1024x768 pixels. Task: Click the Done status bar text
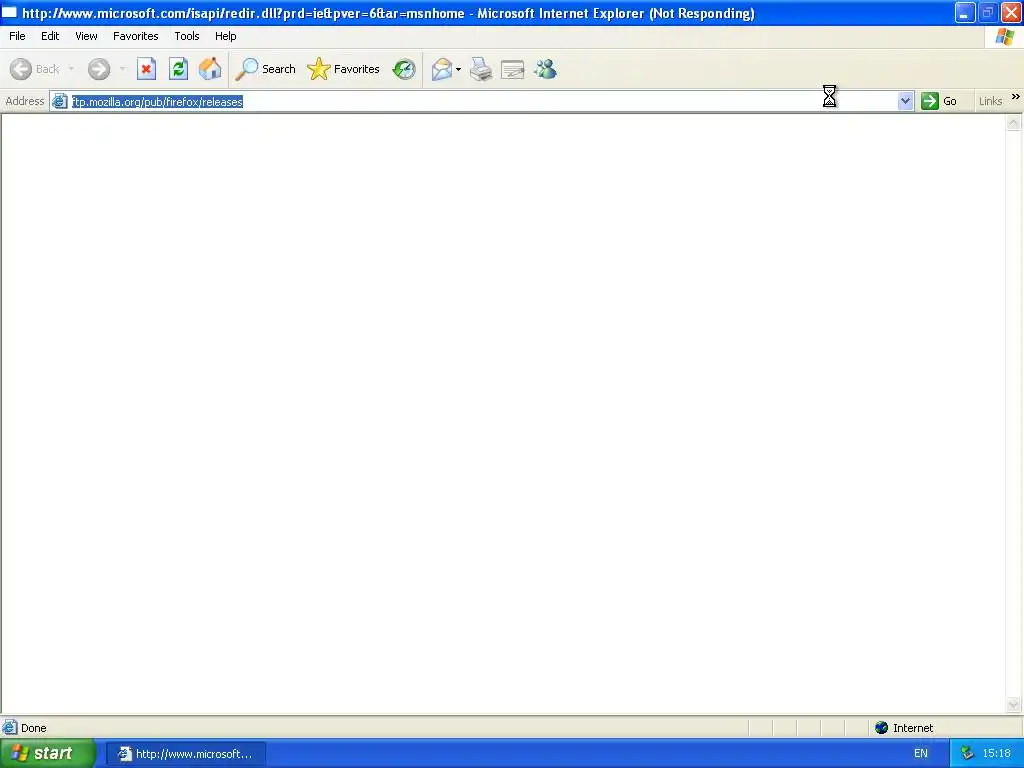point(34,728)
